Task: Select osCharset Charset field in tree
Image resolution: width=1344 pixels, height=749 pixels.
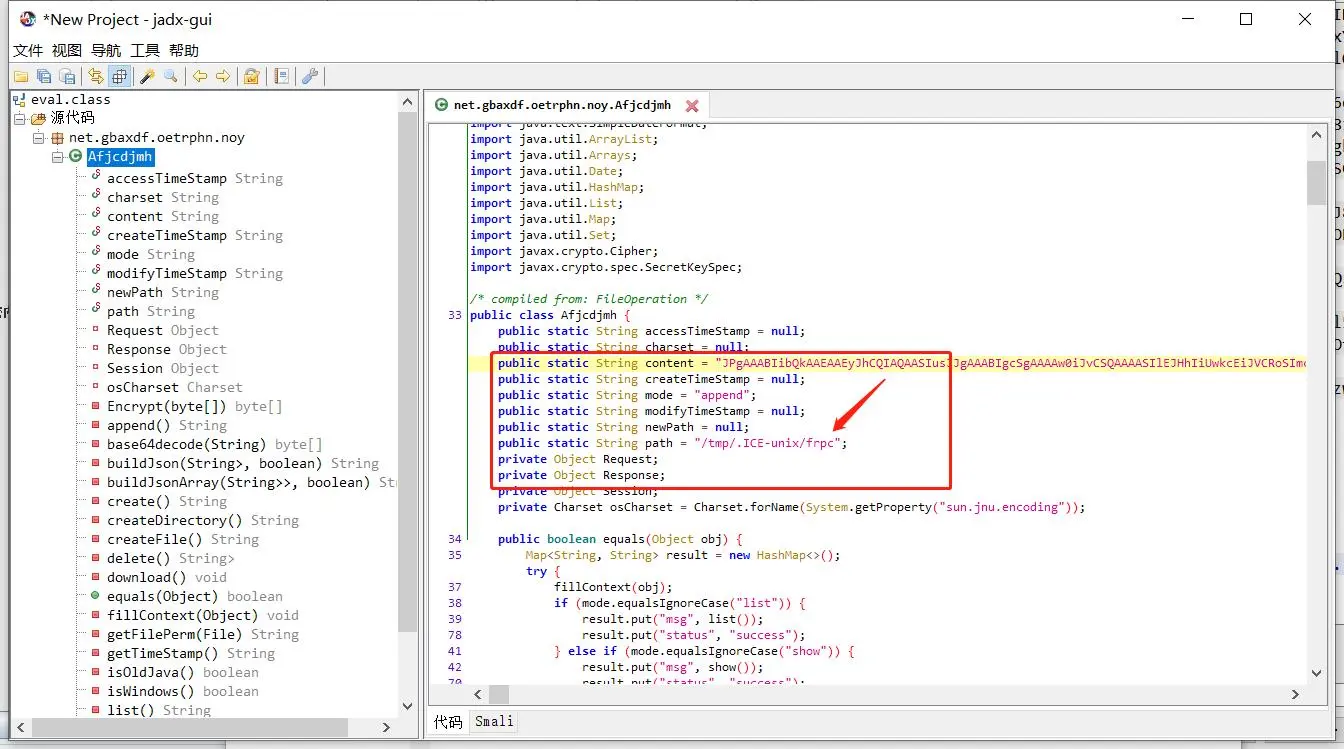Action: (x=175, y=387)
